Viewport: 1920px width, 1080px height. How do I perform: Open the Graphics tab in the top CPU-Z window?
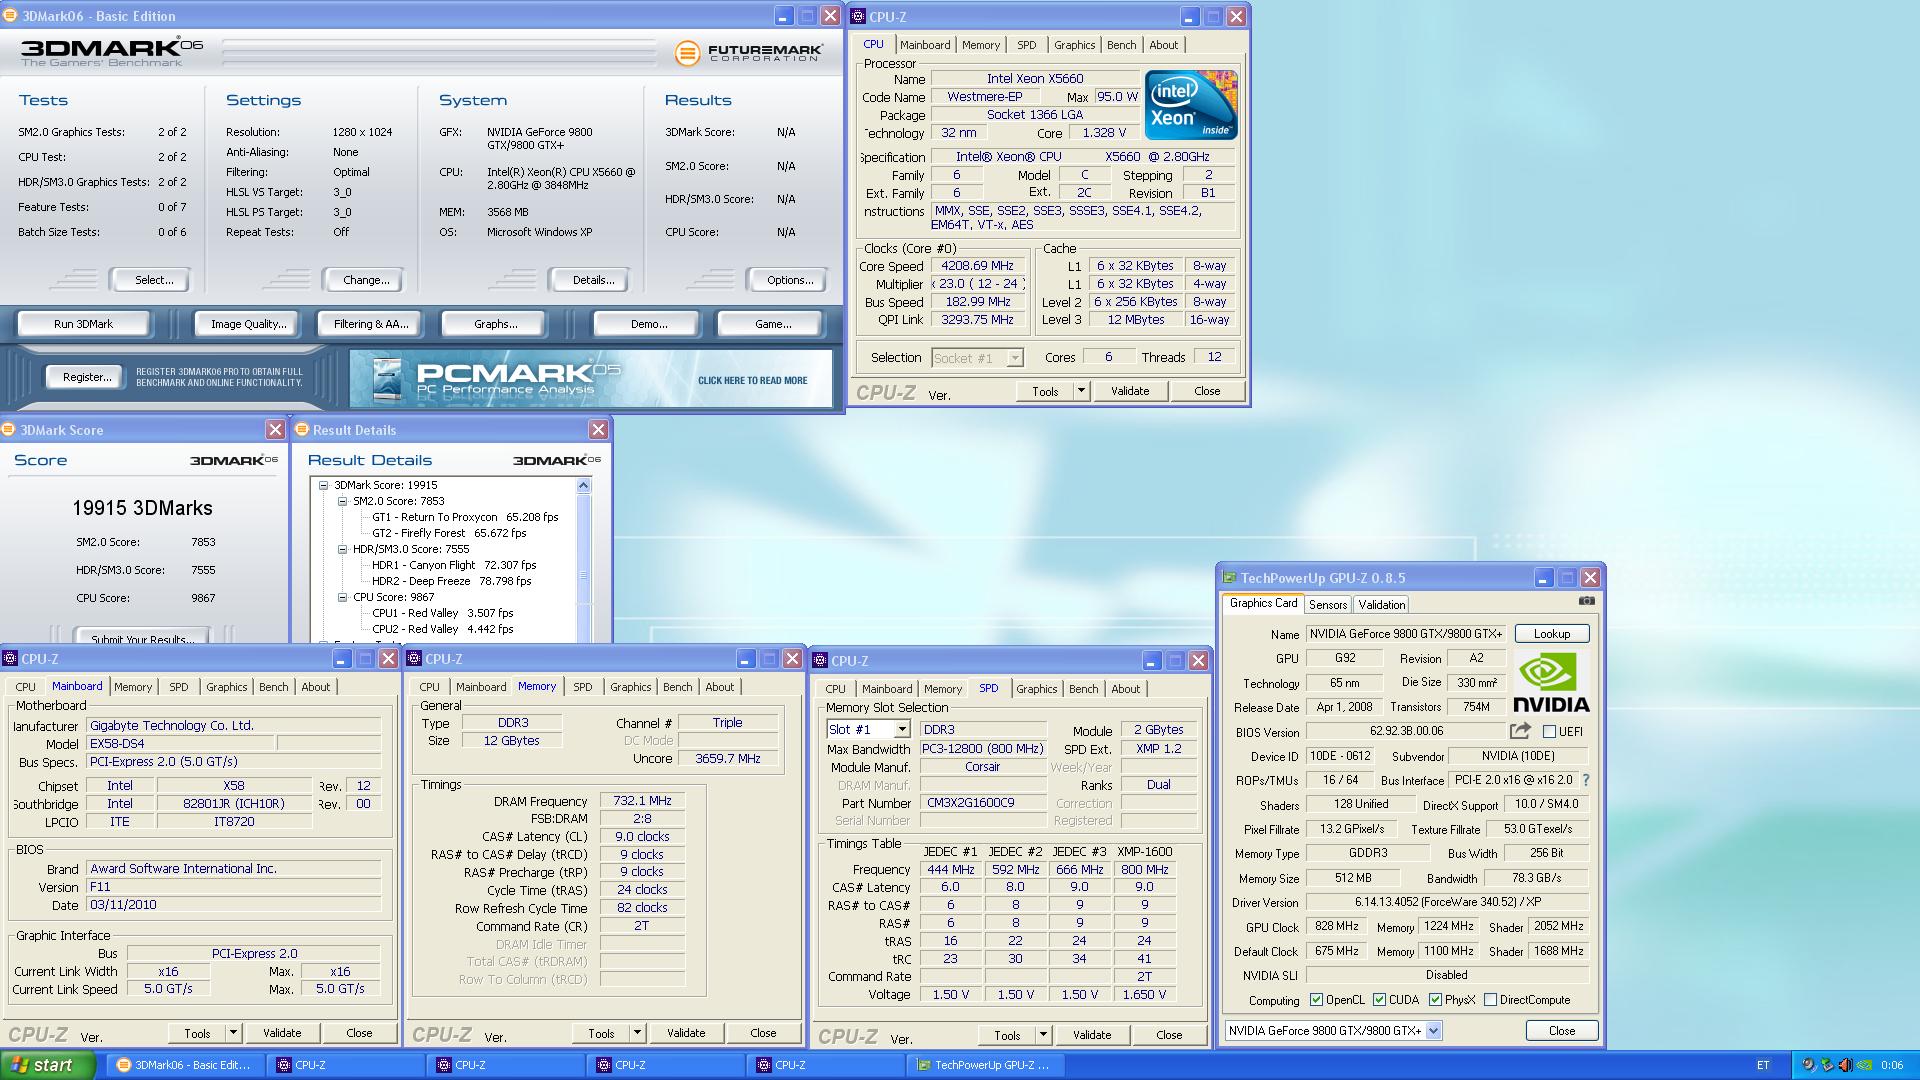(1074, 45)
